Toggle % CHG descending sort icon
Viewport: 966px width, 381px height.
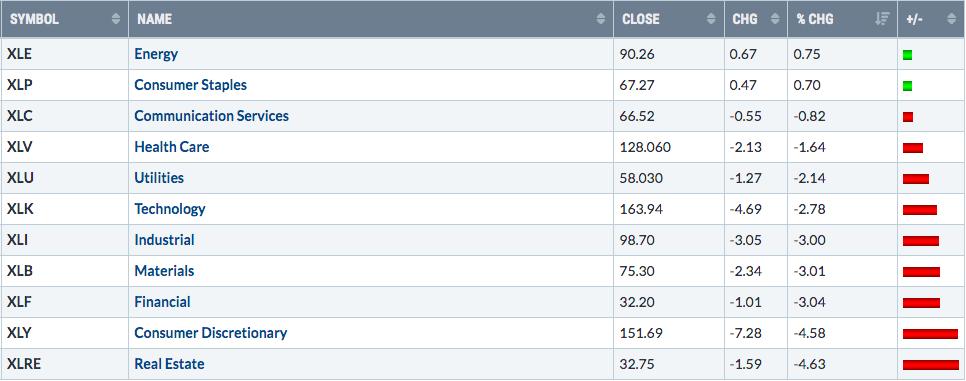pos(882,19)
